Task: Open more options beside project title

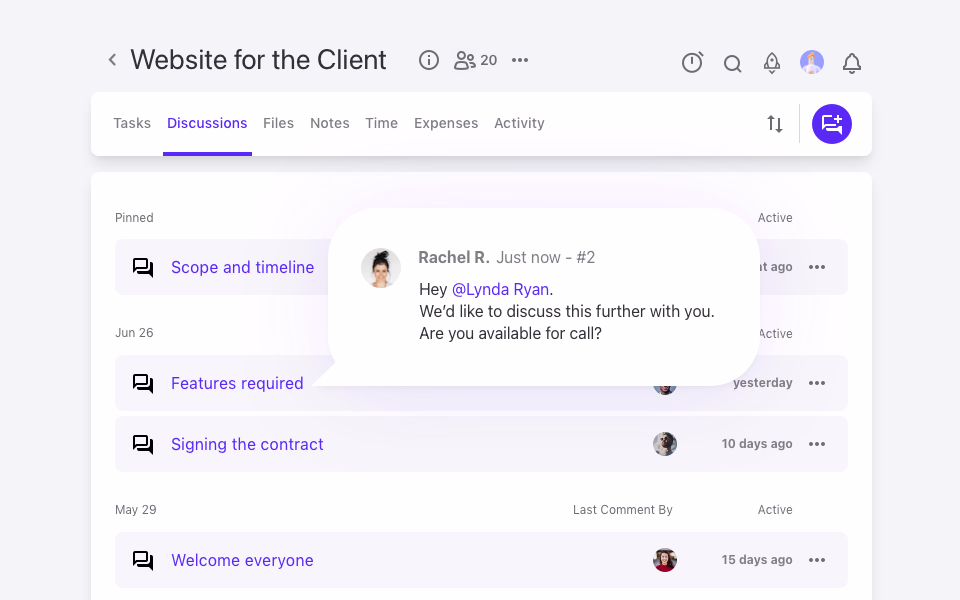Action: coord(520,60)
